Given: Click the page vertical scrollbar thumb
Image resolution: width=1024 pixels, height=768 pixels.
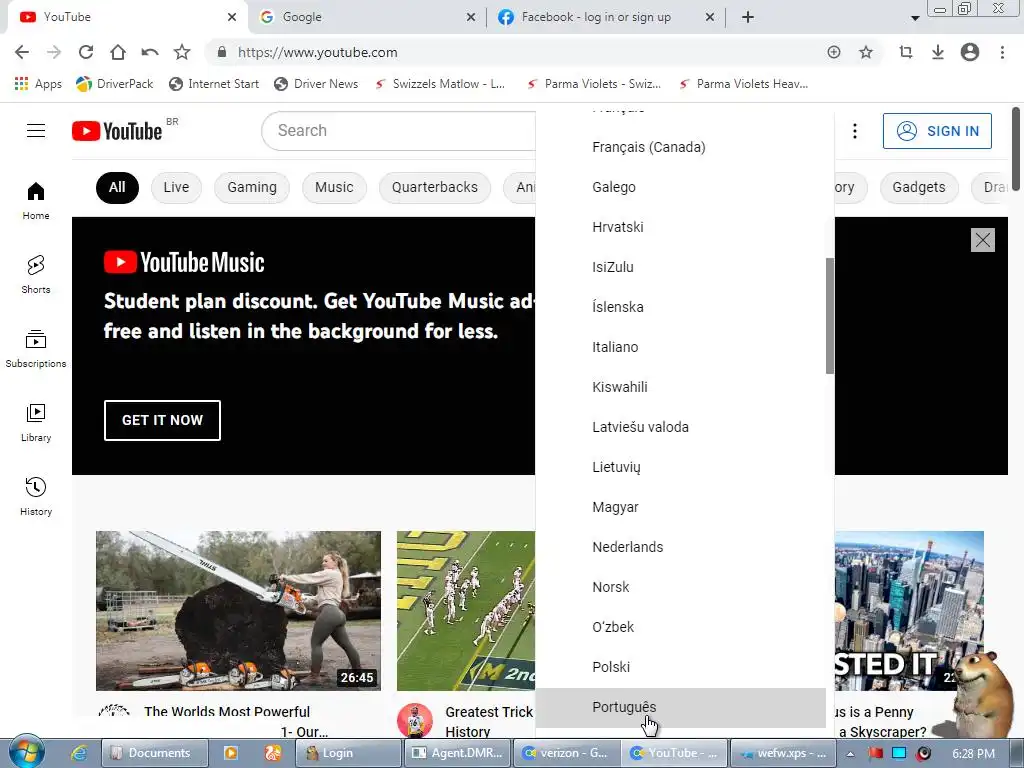Looking at the screenshot, I should pos(1016,149).
